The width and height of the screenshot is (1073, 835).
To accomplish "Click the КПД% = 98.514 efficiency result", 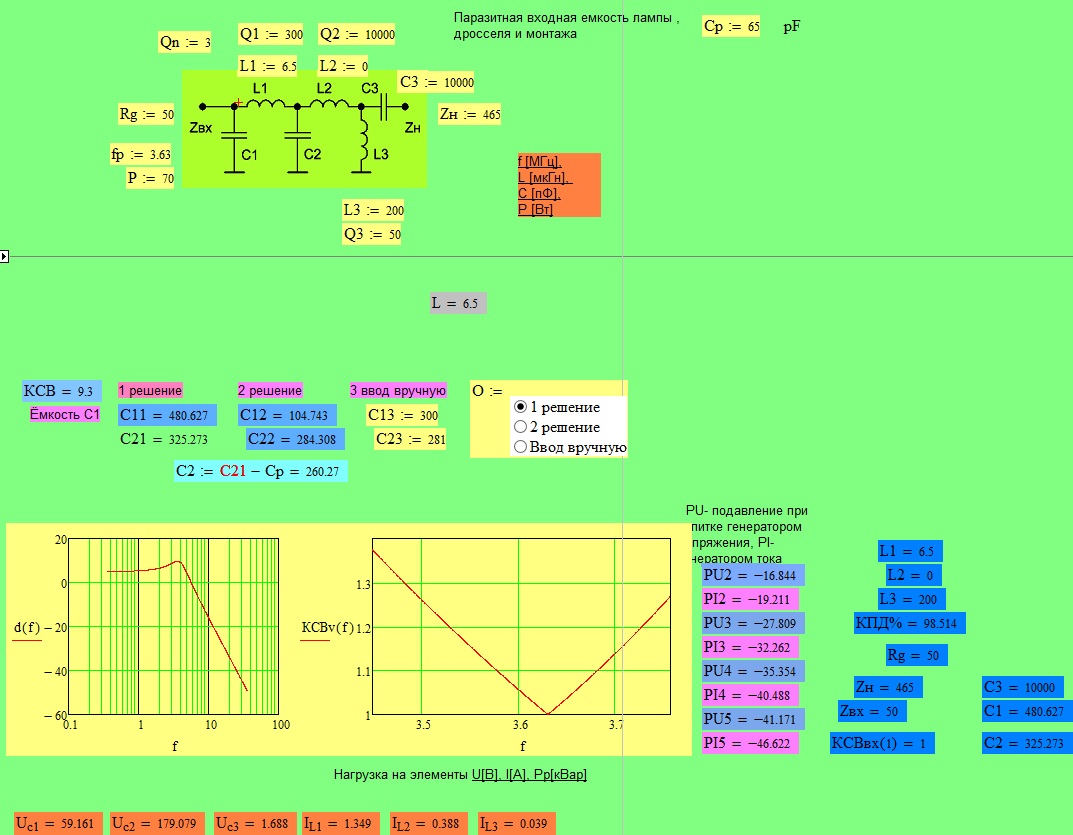I will tap(910, 623).
